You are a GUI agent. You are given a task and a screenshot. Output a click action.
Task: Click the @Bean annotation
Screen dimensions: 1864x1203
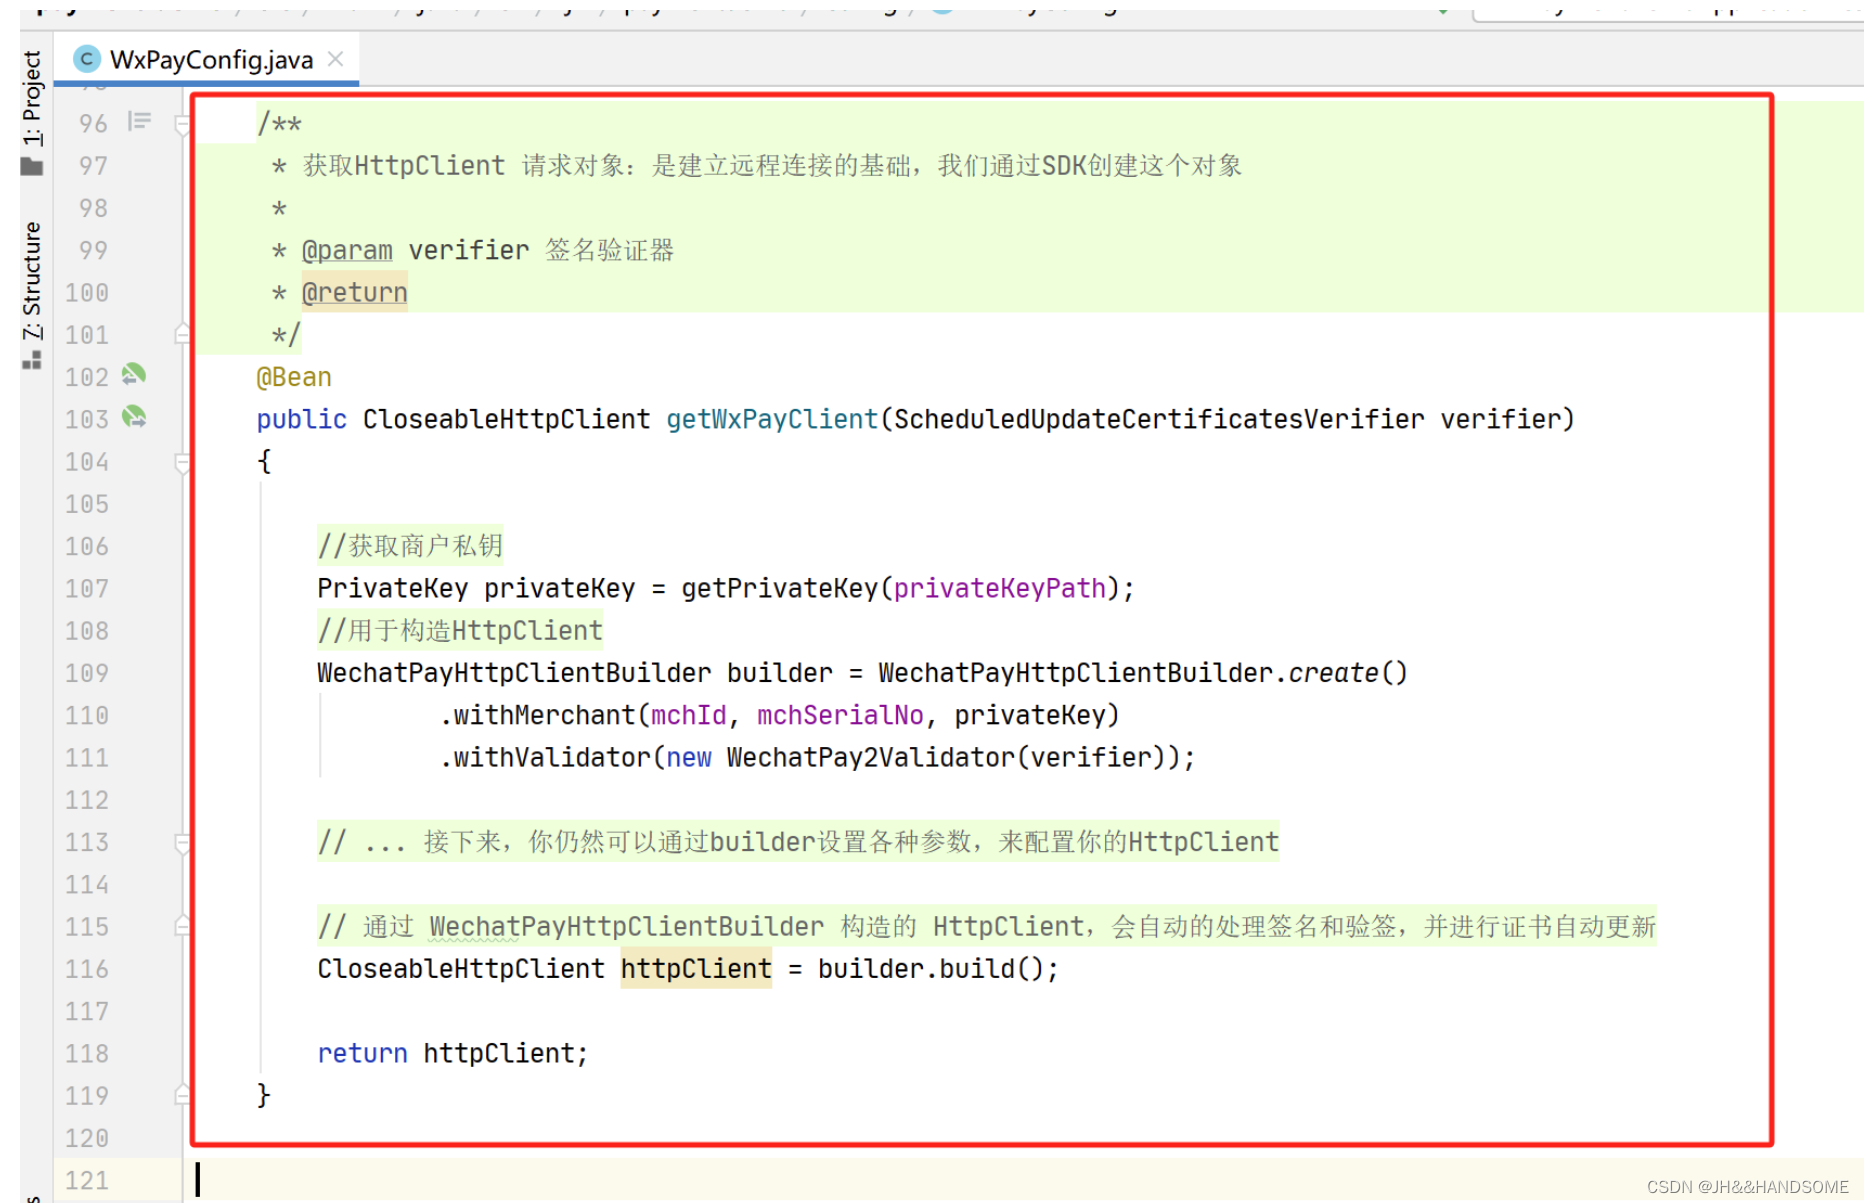pos(294,377)
